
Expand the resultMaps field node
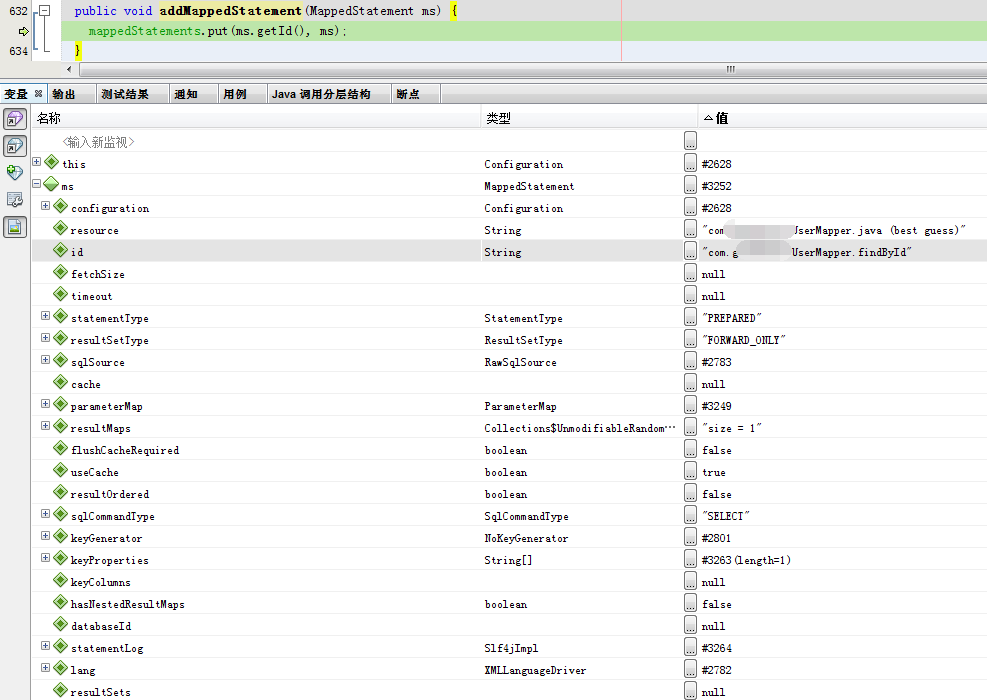[45, 426]
